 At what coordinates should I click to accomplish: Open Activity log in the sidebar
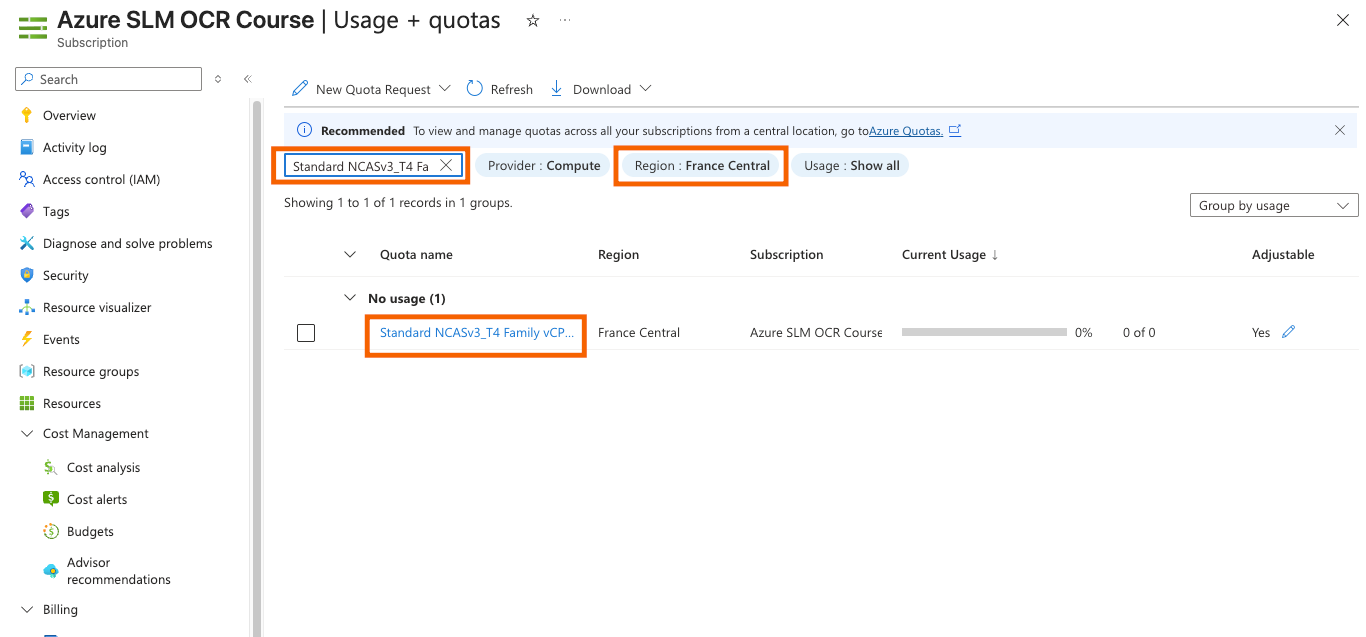74,147
